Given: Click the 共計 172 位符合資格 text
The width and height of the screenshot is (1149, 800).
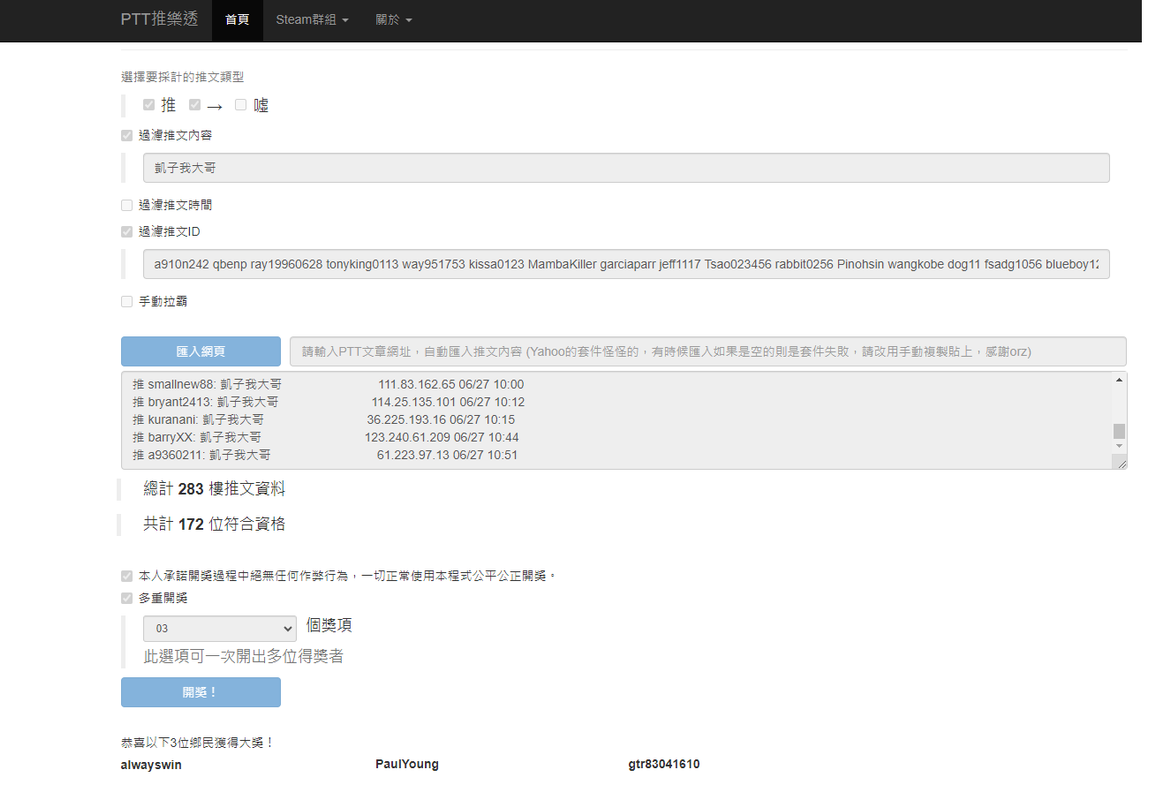Looking at the screenshot, I should pyautogui.click(x=214, y=524).
